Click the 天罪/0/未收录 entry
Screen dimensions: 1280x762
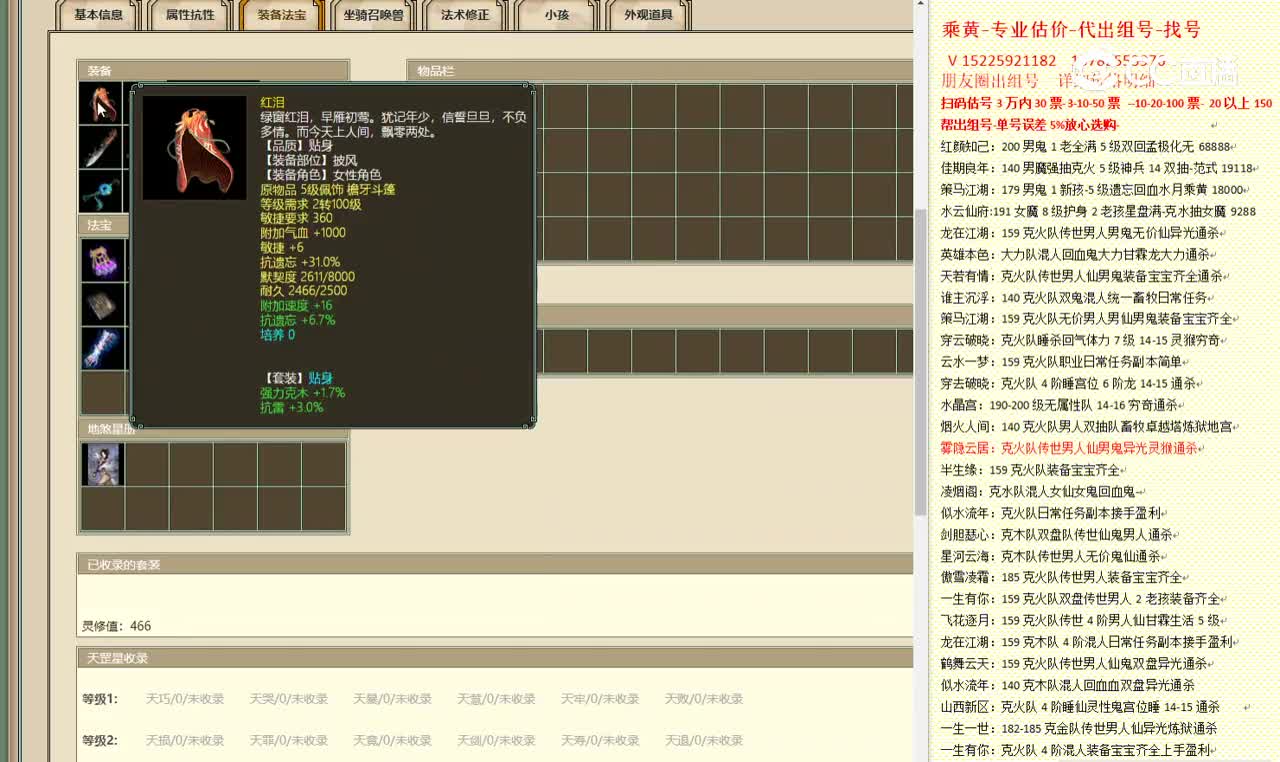pos(289,741)
